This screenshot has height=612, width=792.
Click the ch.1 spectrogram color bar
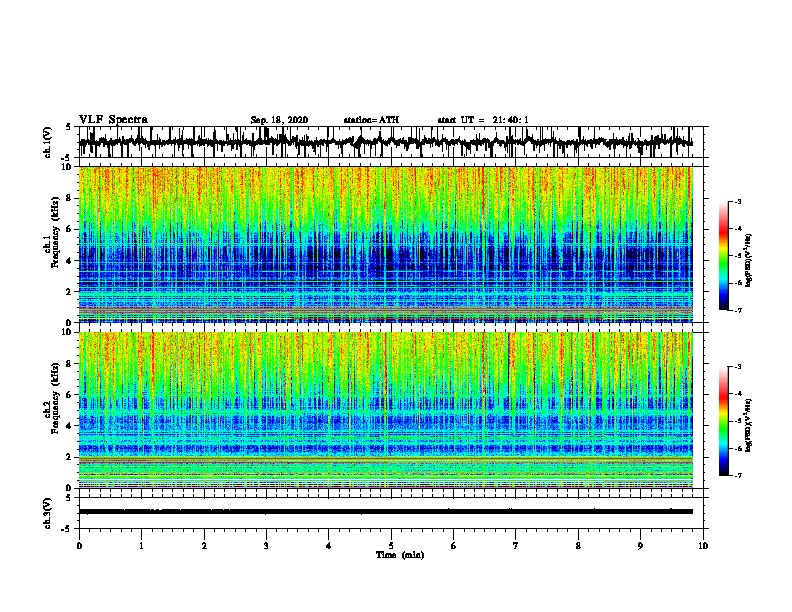pos(723,256)
